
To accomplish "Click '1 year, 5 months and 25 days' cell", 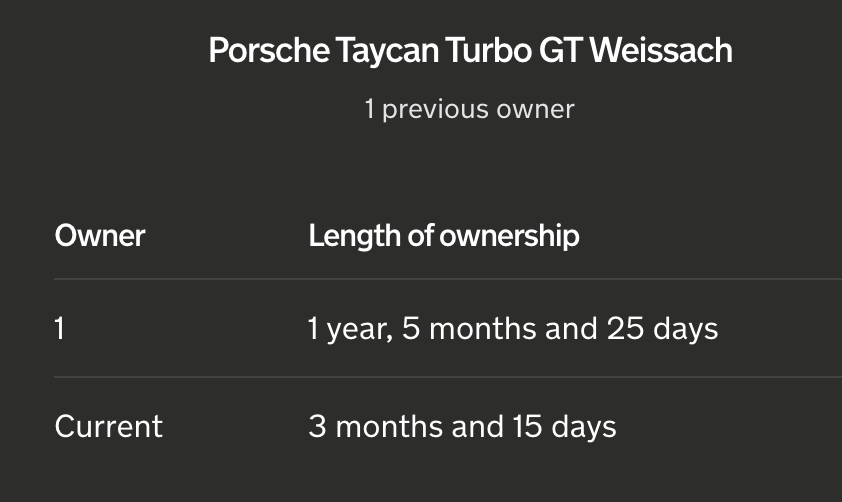I will 513,329.
